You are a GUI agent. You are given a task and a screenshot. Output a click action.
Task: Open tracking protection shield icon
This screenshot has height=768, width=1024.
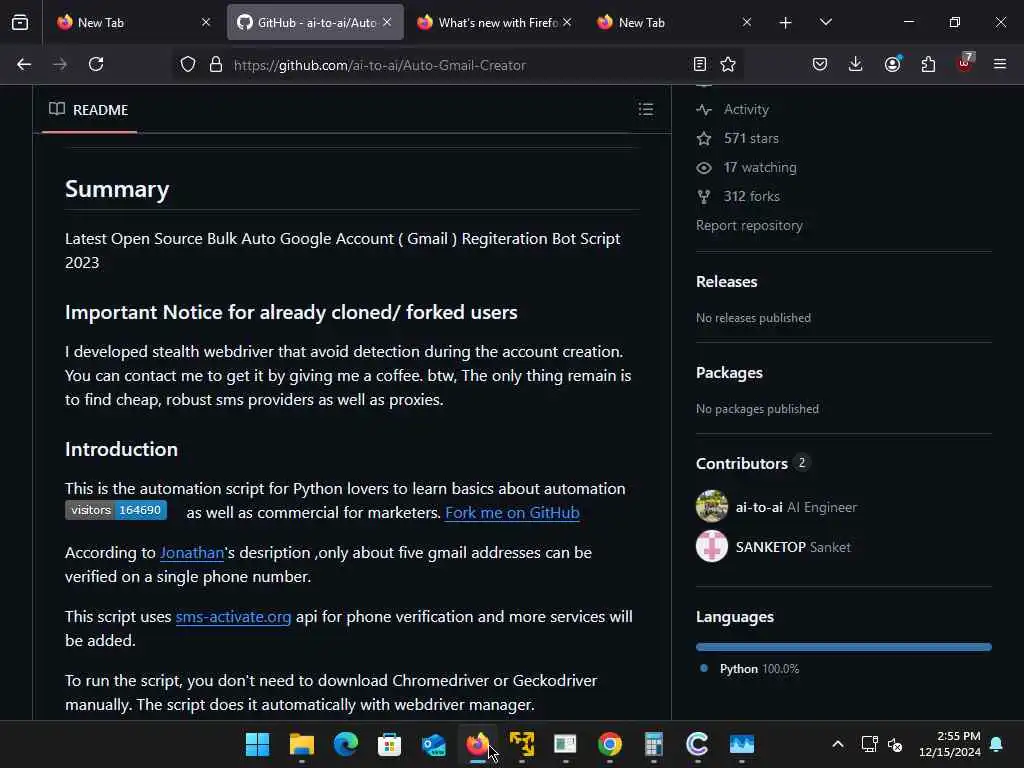(x=188, y=64)
